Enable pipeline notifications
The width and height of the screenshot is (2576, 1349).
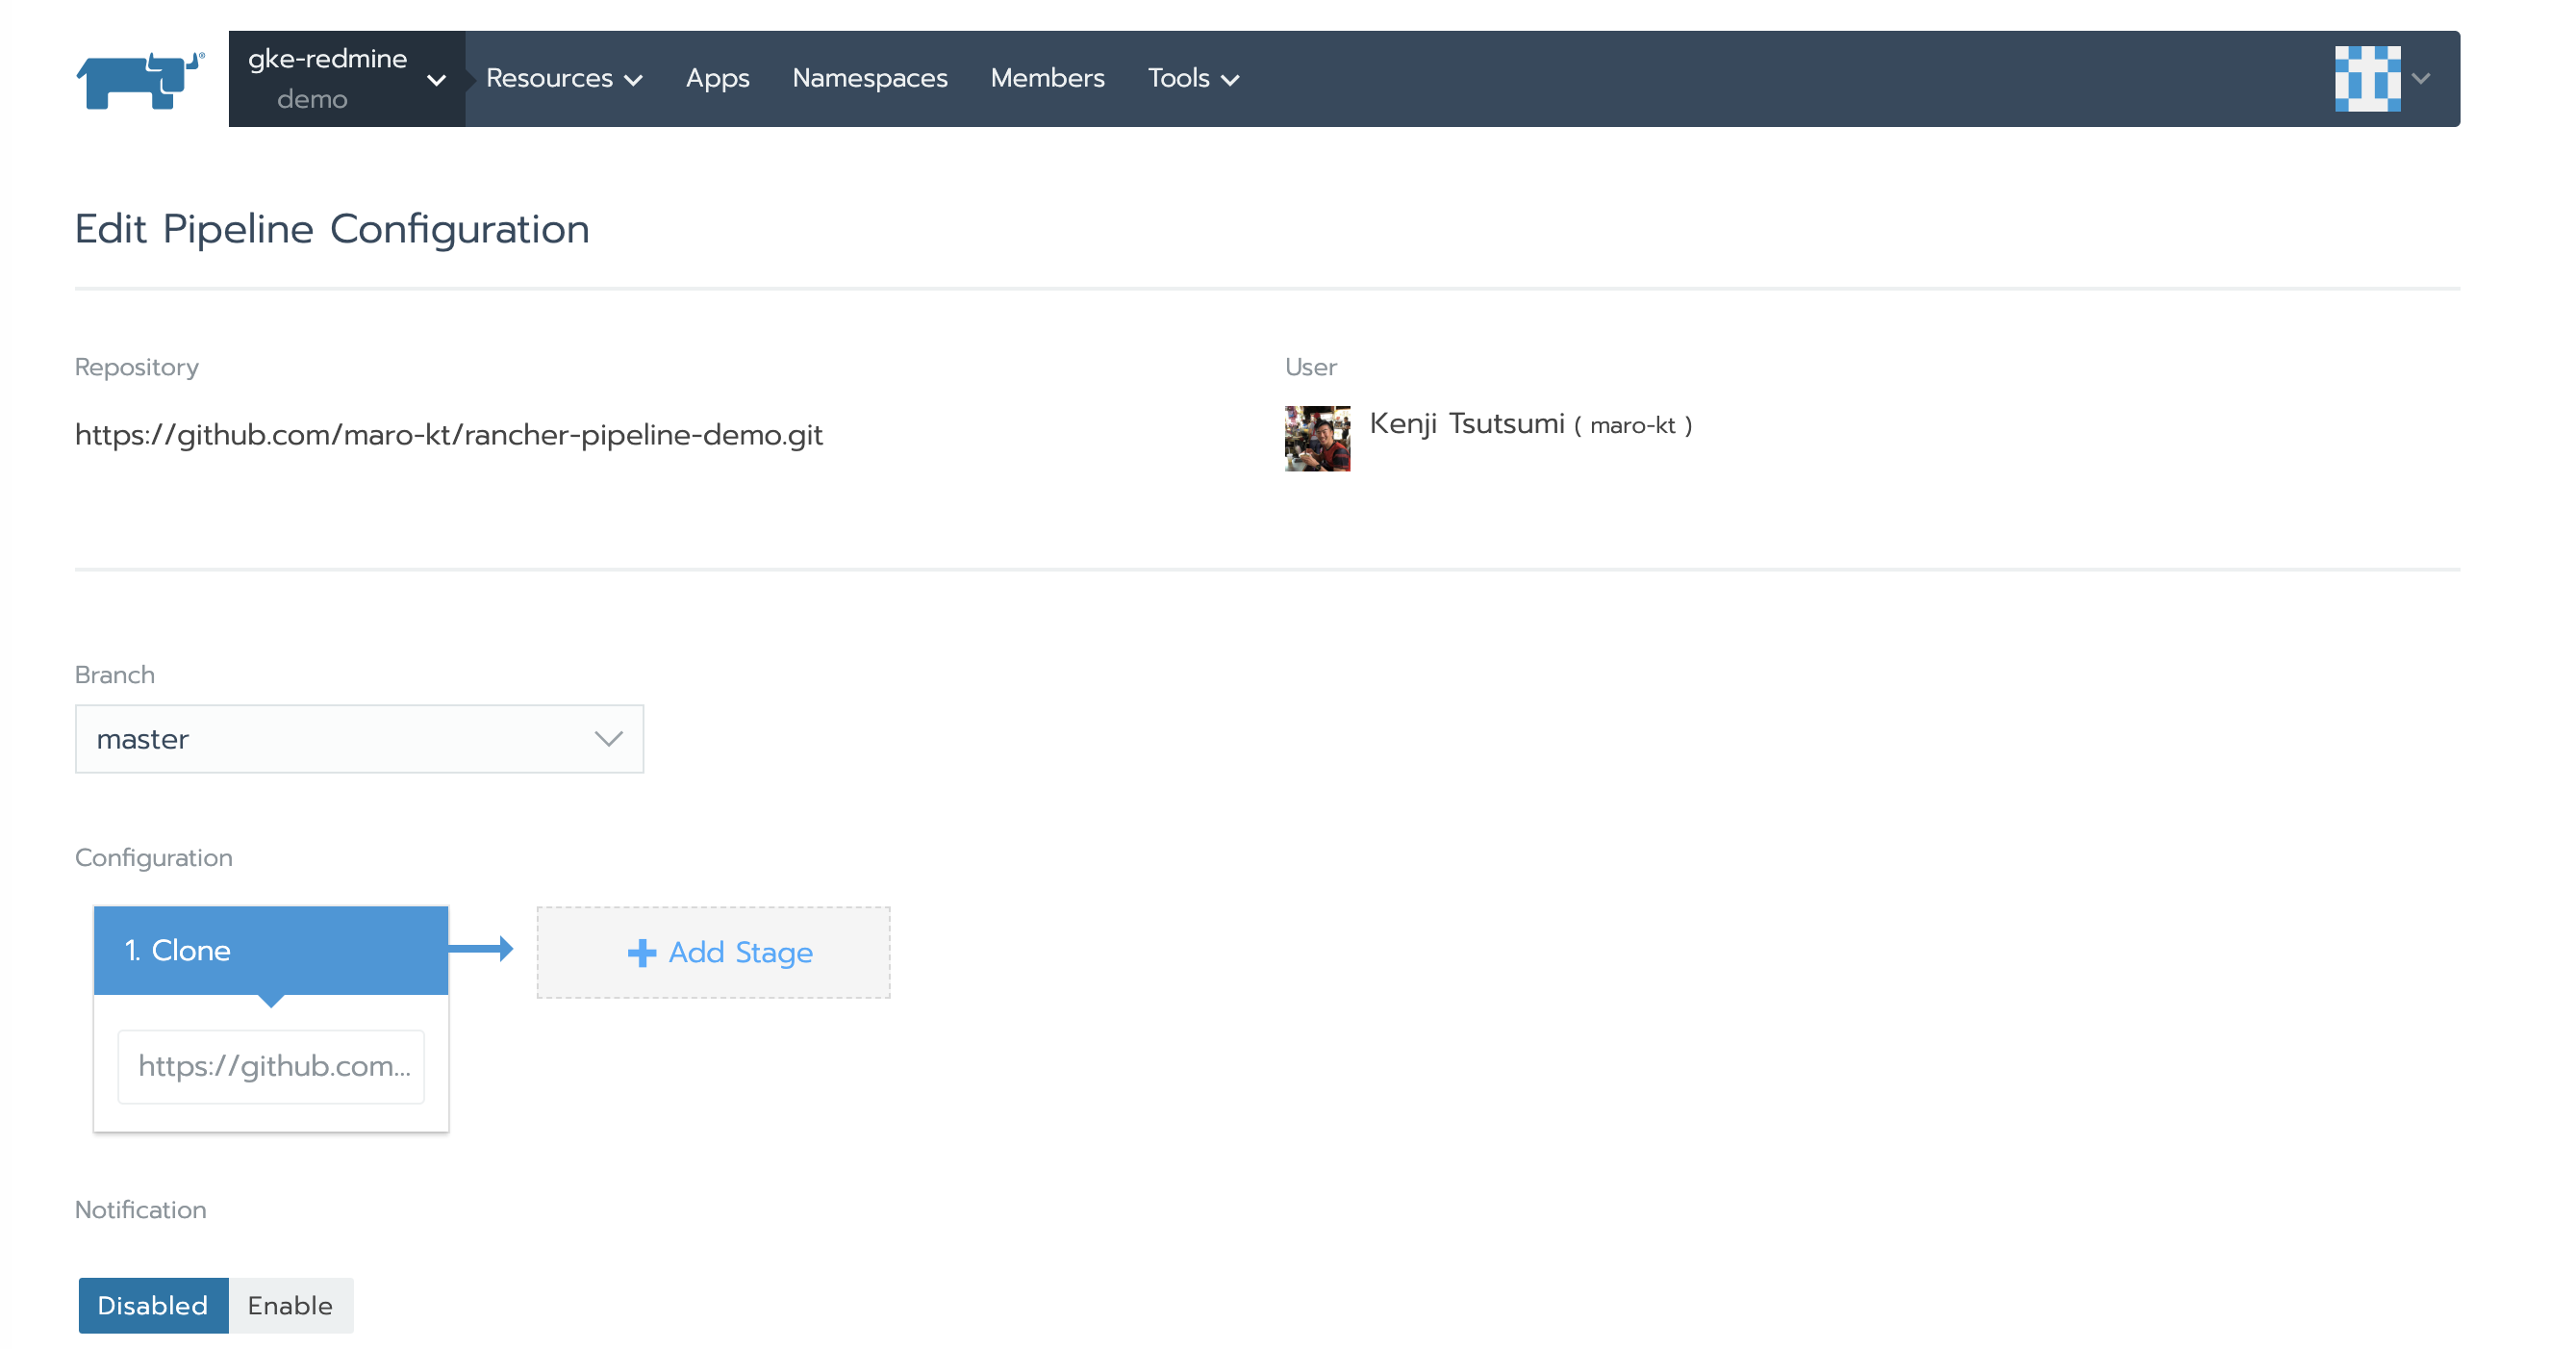(x=290, y=1305)
